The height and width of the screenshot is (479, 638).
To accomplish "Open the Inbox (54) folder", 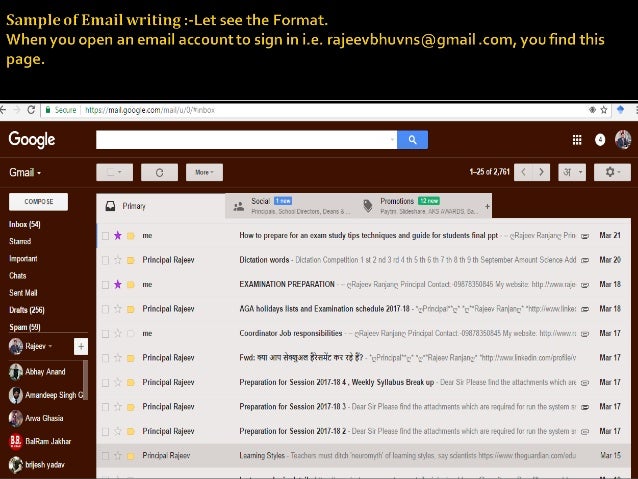I will click(24, 224).
